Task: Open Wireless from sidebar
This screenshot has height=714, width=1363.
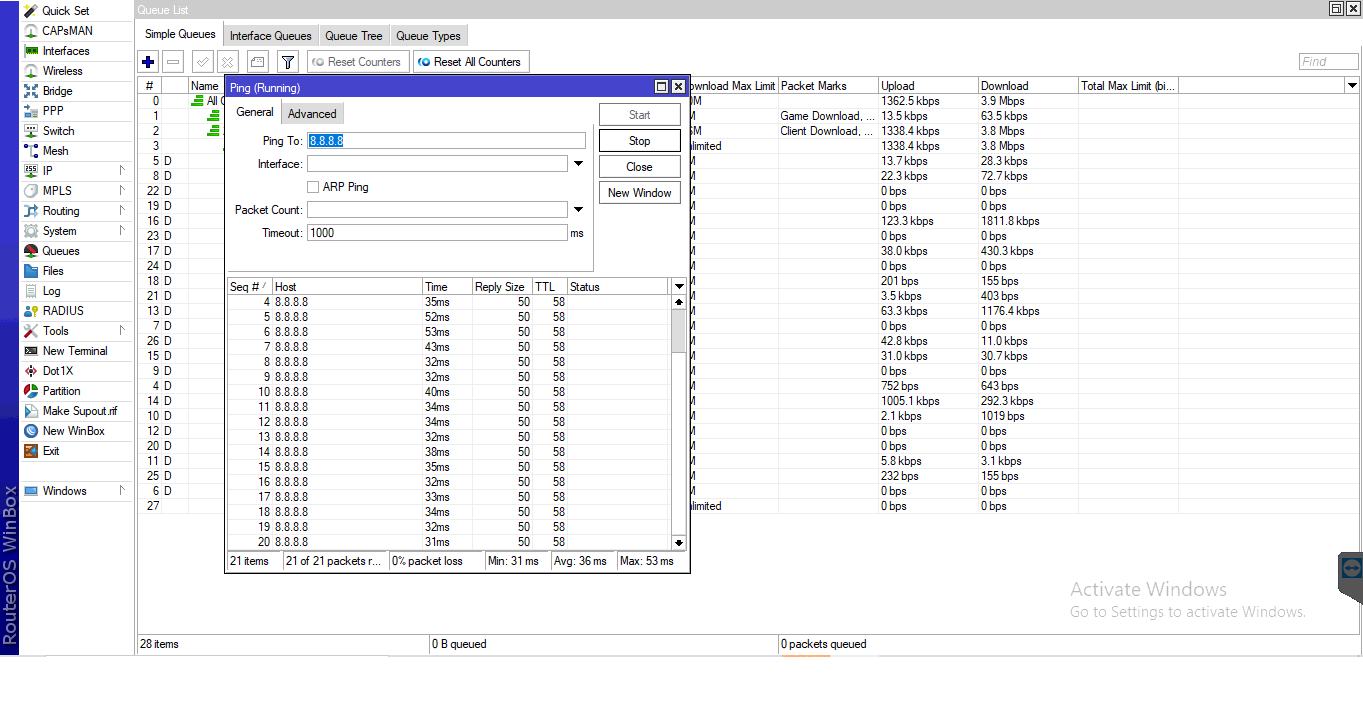Action: coord(62,71)
